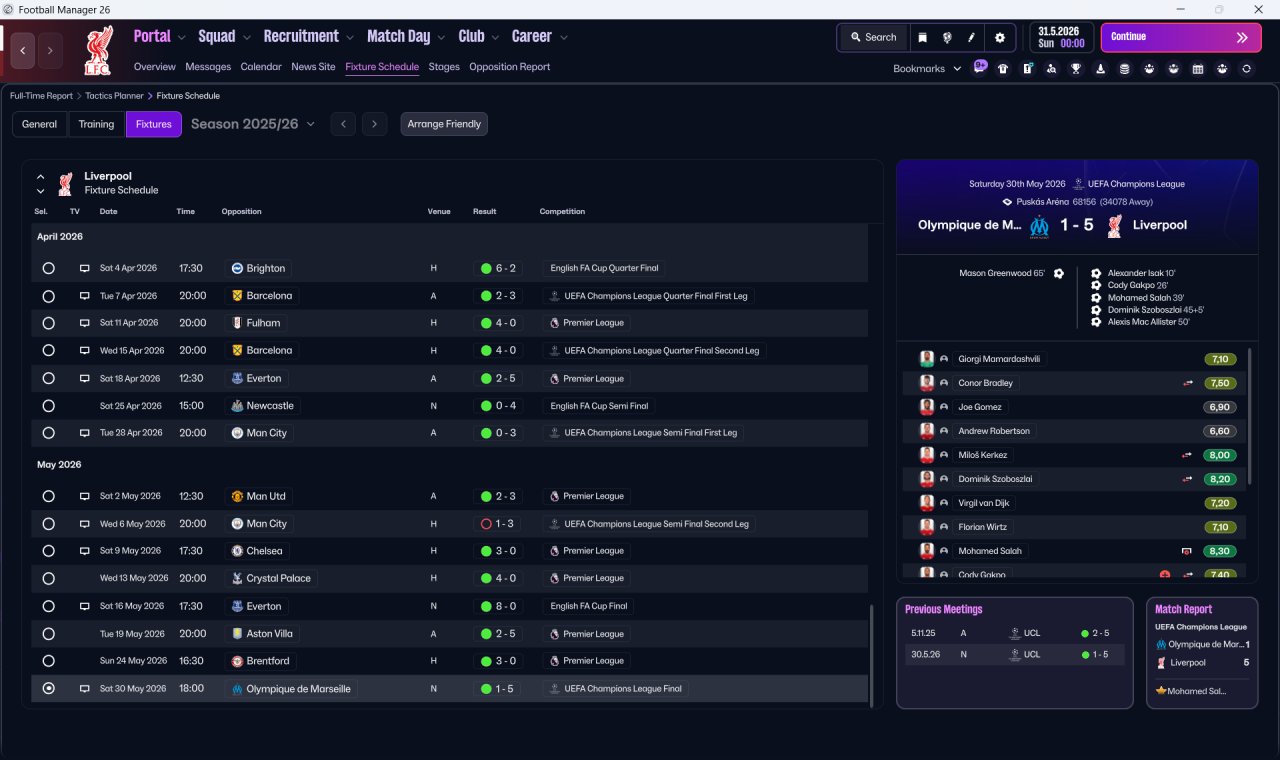Expand the Club menu chevron

(495, 37)
